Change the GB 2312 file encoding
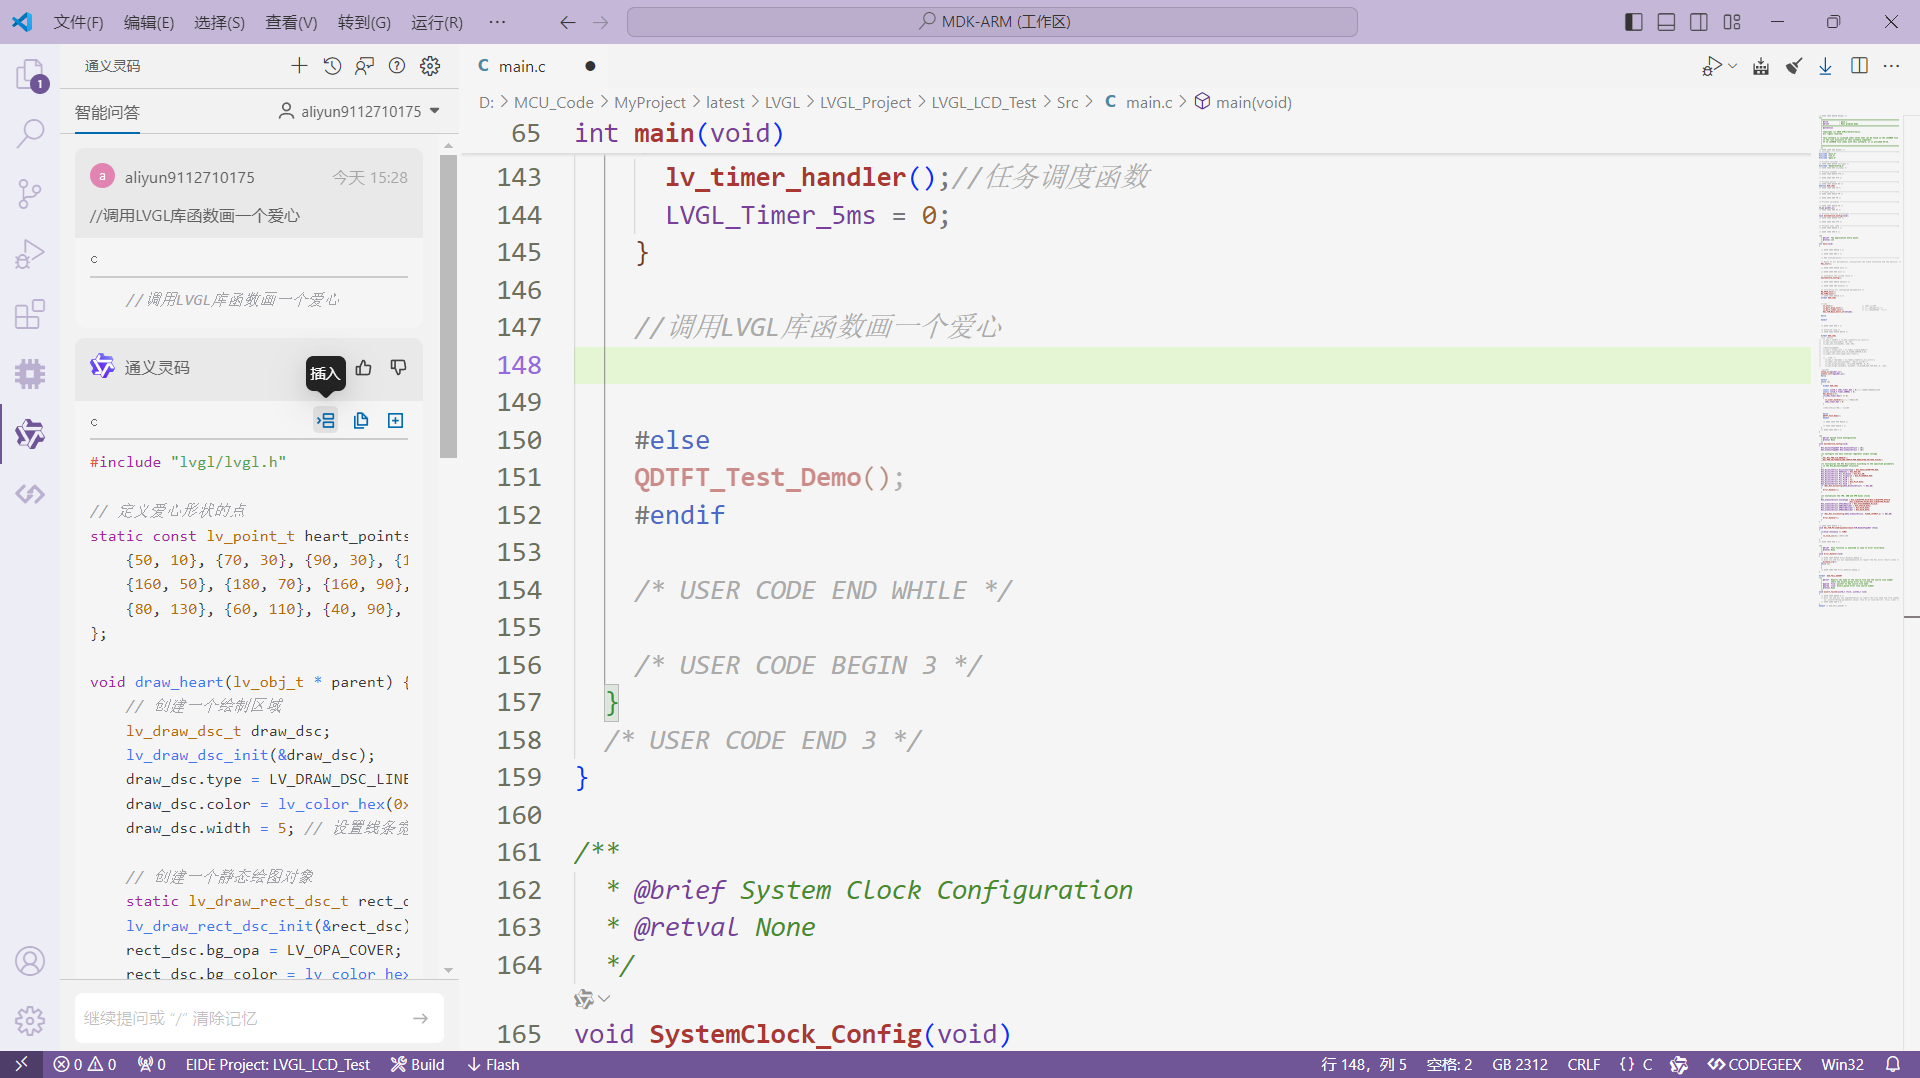 1520,1065
